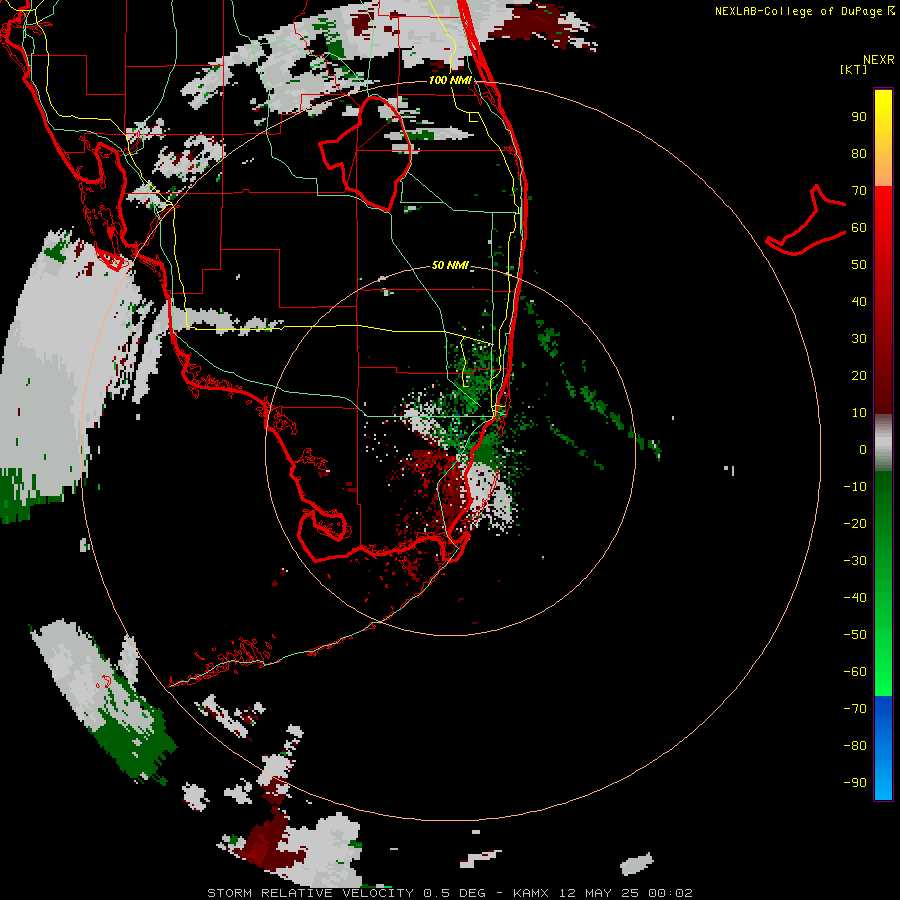The width and height of the screenshot is (900, 900).
Task: Click the positive 10 scale value
Action: click(859, 413)
